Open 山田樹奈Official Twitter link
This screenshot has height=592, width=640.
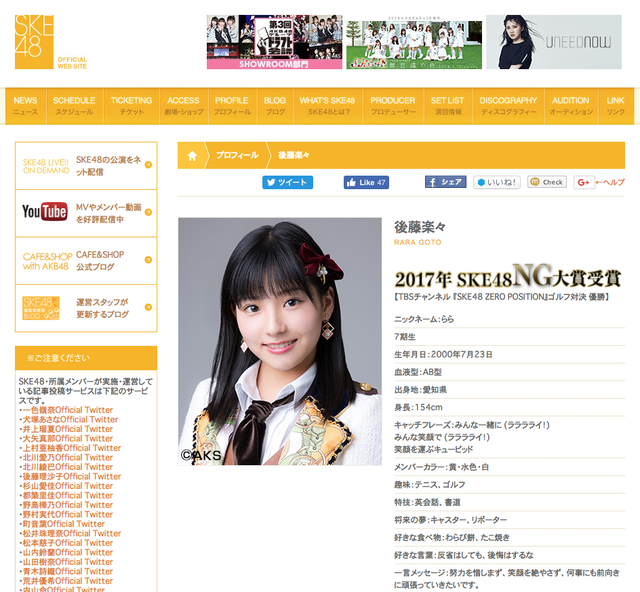68,562
